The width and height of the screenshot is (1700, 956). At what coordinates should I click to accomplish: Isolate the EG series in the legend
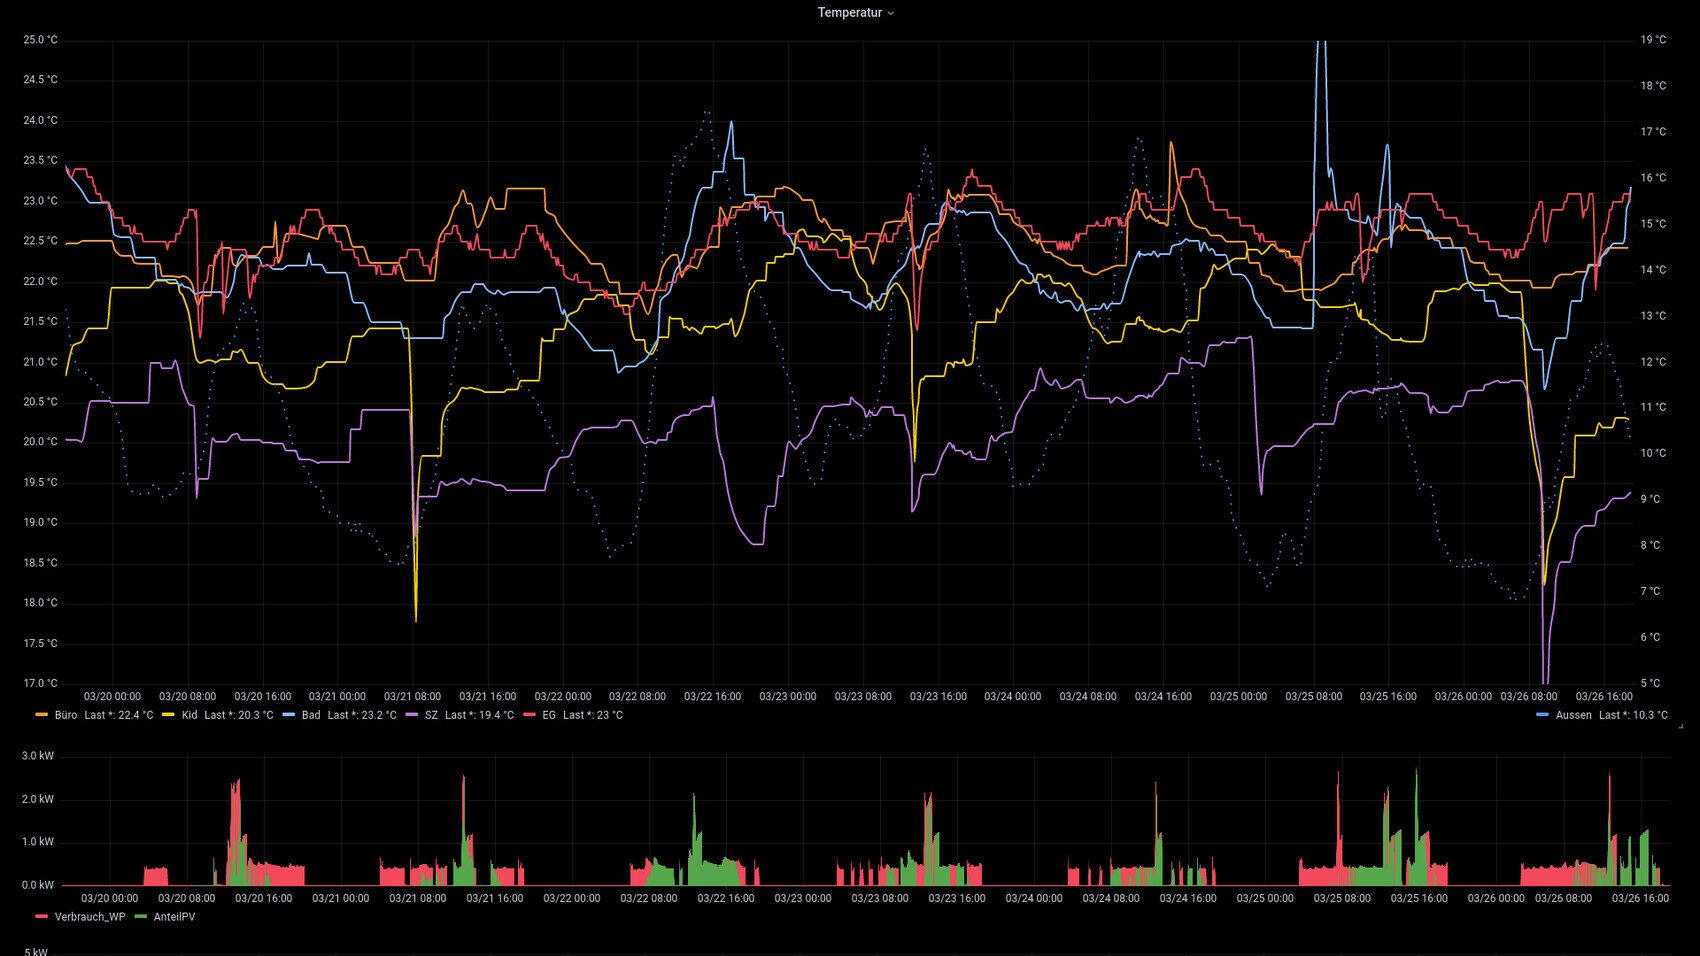[x=549, y=715]
